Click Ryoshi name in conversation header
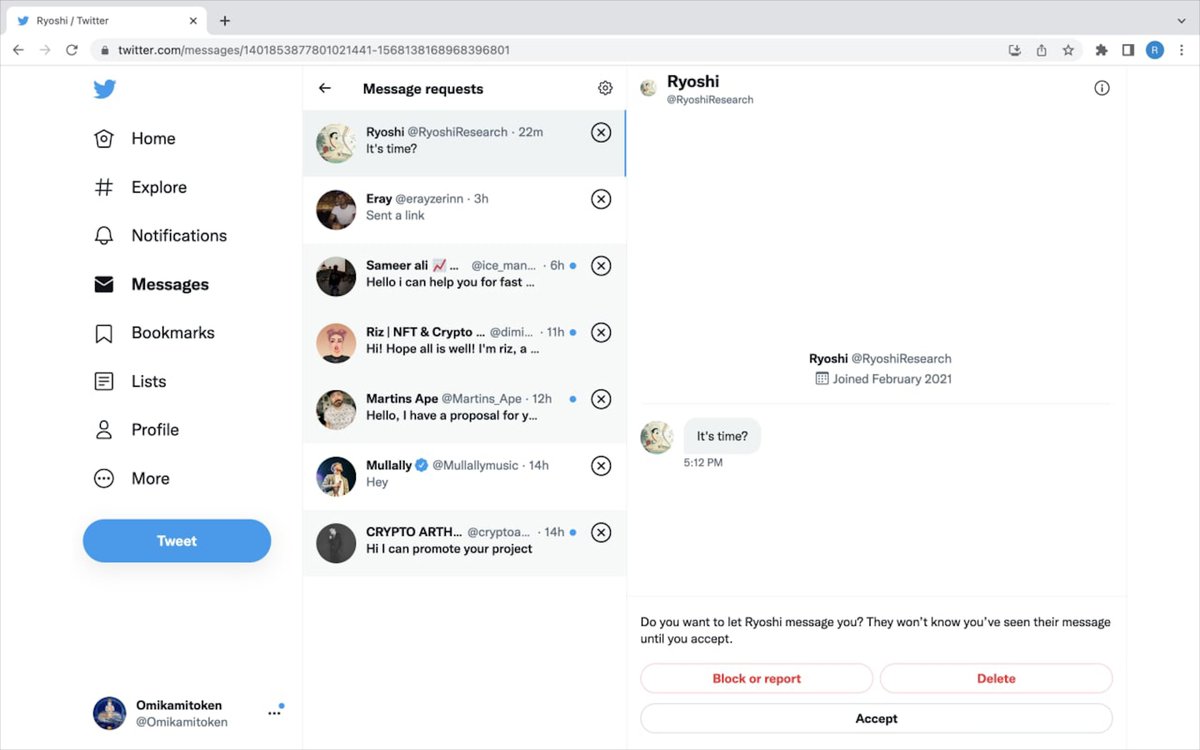This screenshot has width=1200, height=750. click(693, 82)
